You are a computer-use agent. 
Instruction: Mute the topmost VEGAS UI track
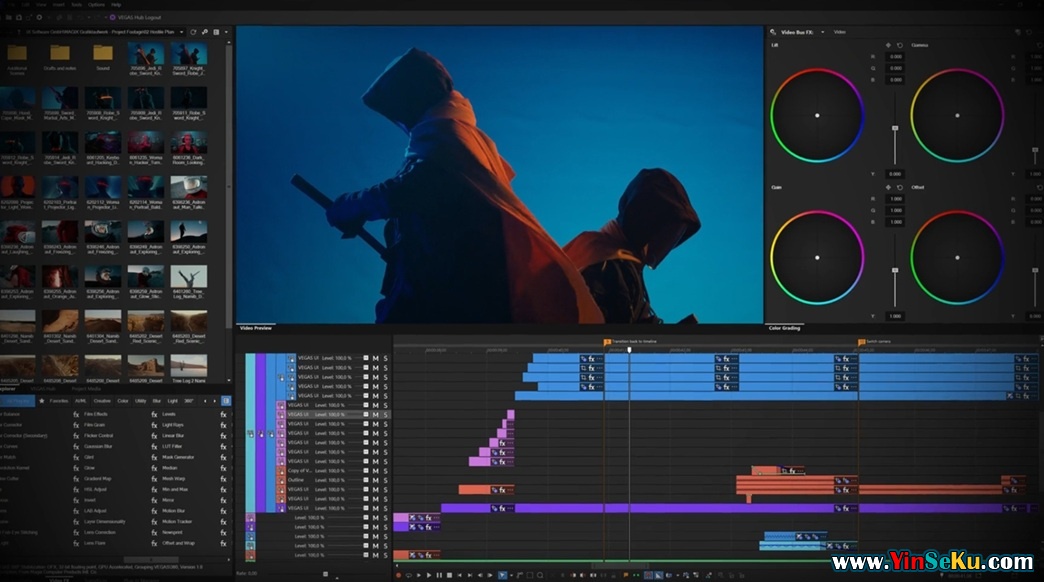coord(375,357)
